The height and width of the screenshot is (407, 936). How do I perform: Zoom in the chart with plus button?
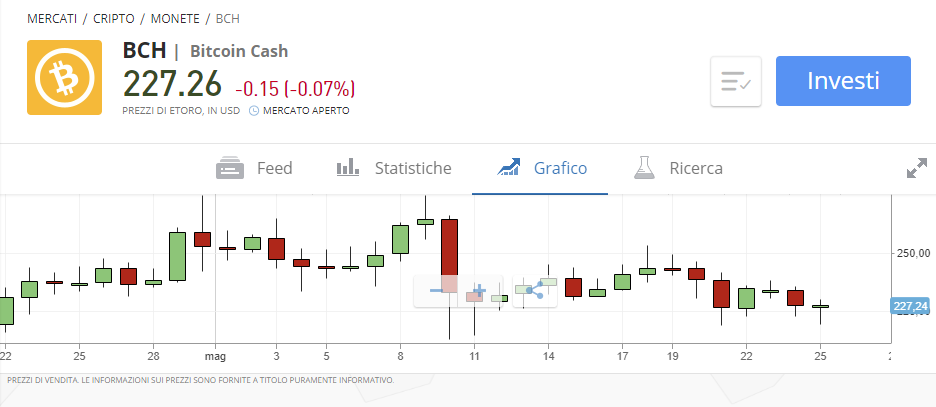(480, 291)
